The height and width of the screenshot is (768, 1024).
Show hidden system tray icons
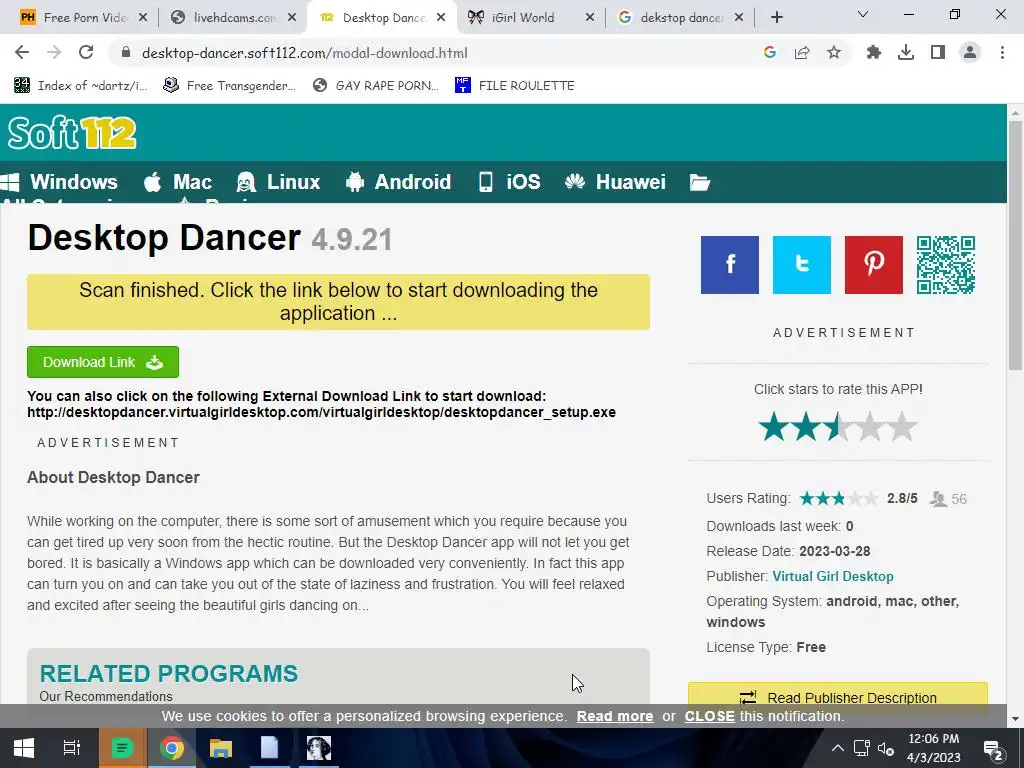837,748
